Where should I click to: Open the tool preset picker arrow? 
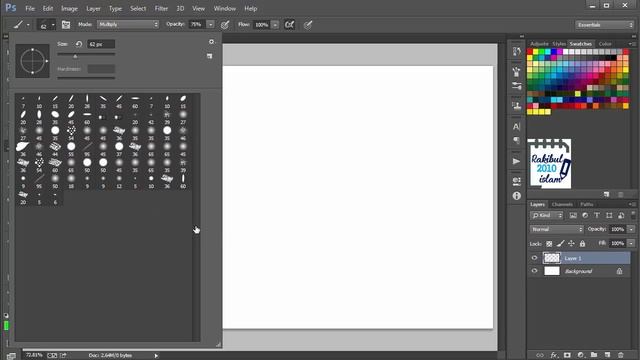coord(28,25)
